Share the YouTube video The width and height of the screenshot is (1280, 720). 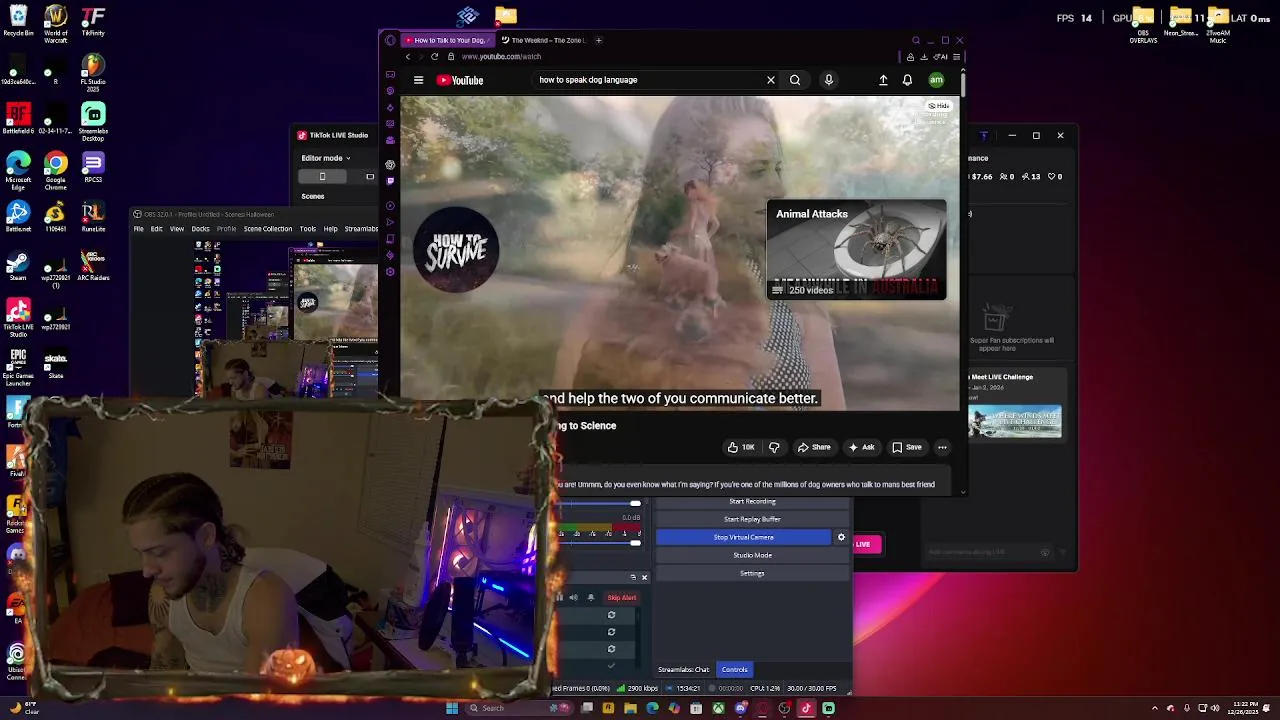point(814,447)
